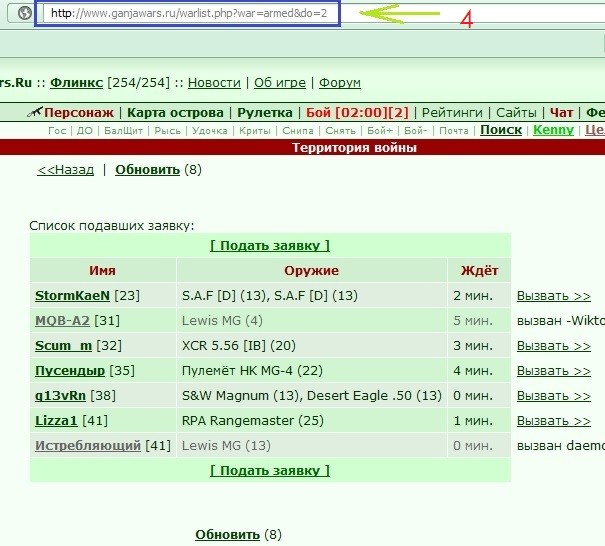Click the lower Подать заявку link
Viewport: 605px width, 546px height.
(x=270, y=470)
